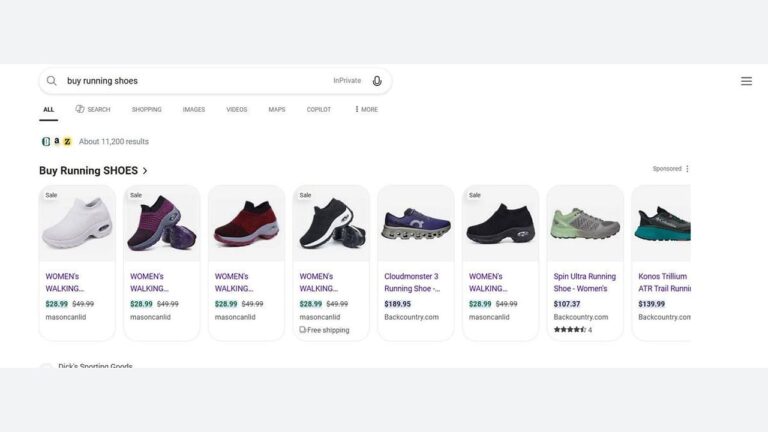This screenshot has width=768, height=432.
Task: Switch to the IMAGES tab
Action: pos(194,109)
